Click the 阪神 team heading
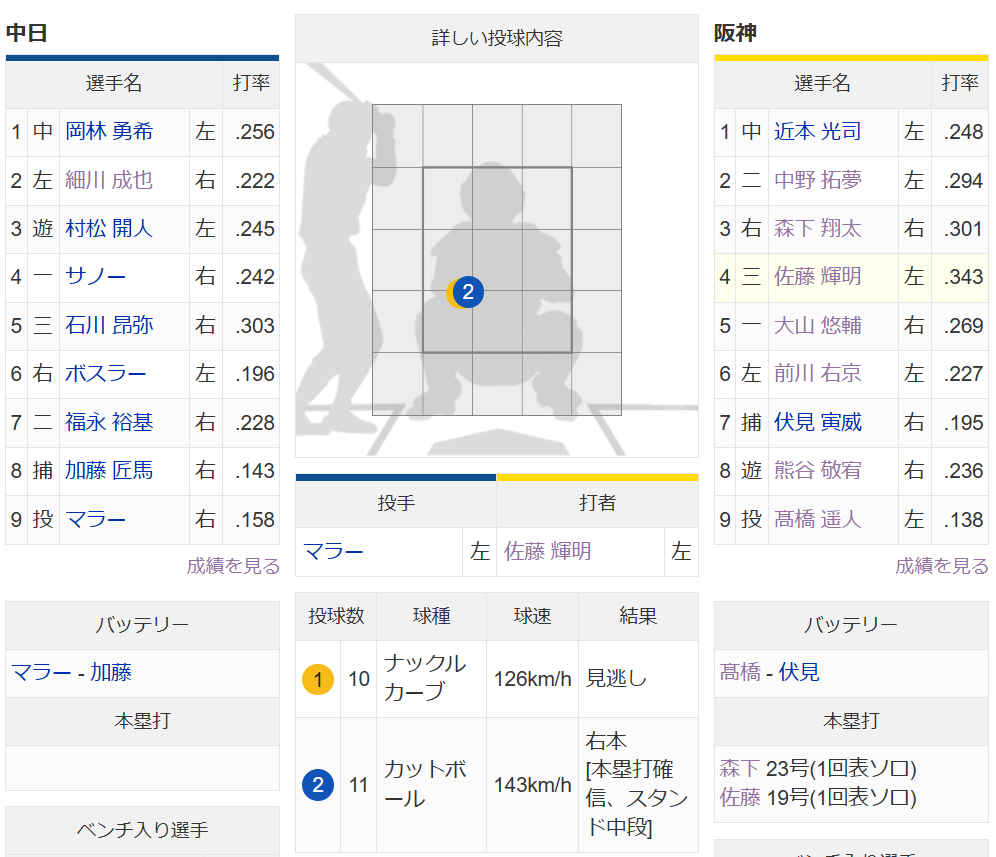996x857 pixels. click(735, 32)
